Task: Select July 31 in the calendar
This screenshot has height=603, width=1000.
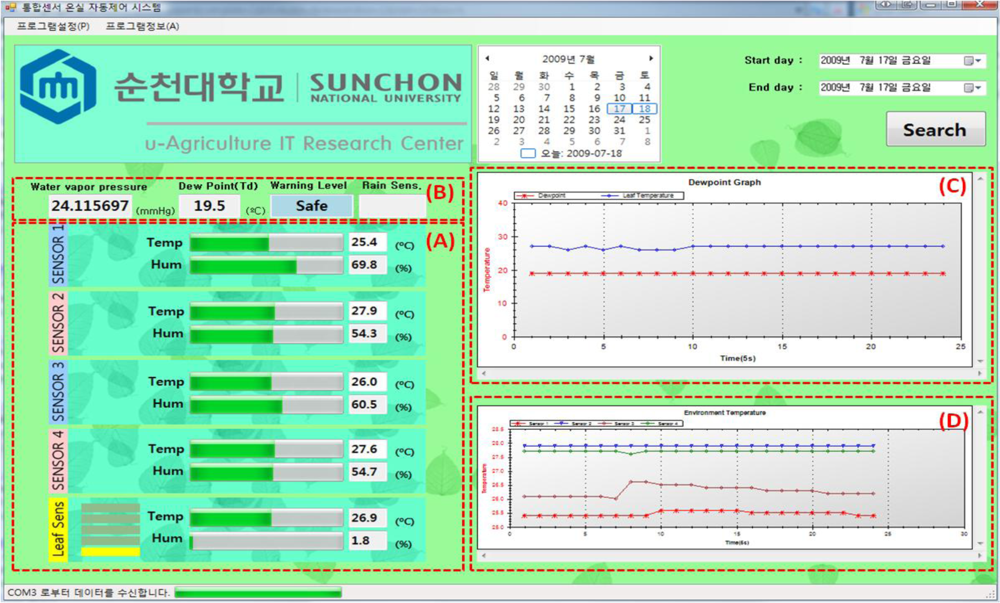Action: tap(619, 131)
